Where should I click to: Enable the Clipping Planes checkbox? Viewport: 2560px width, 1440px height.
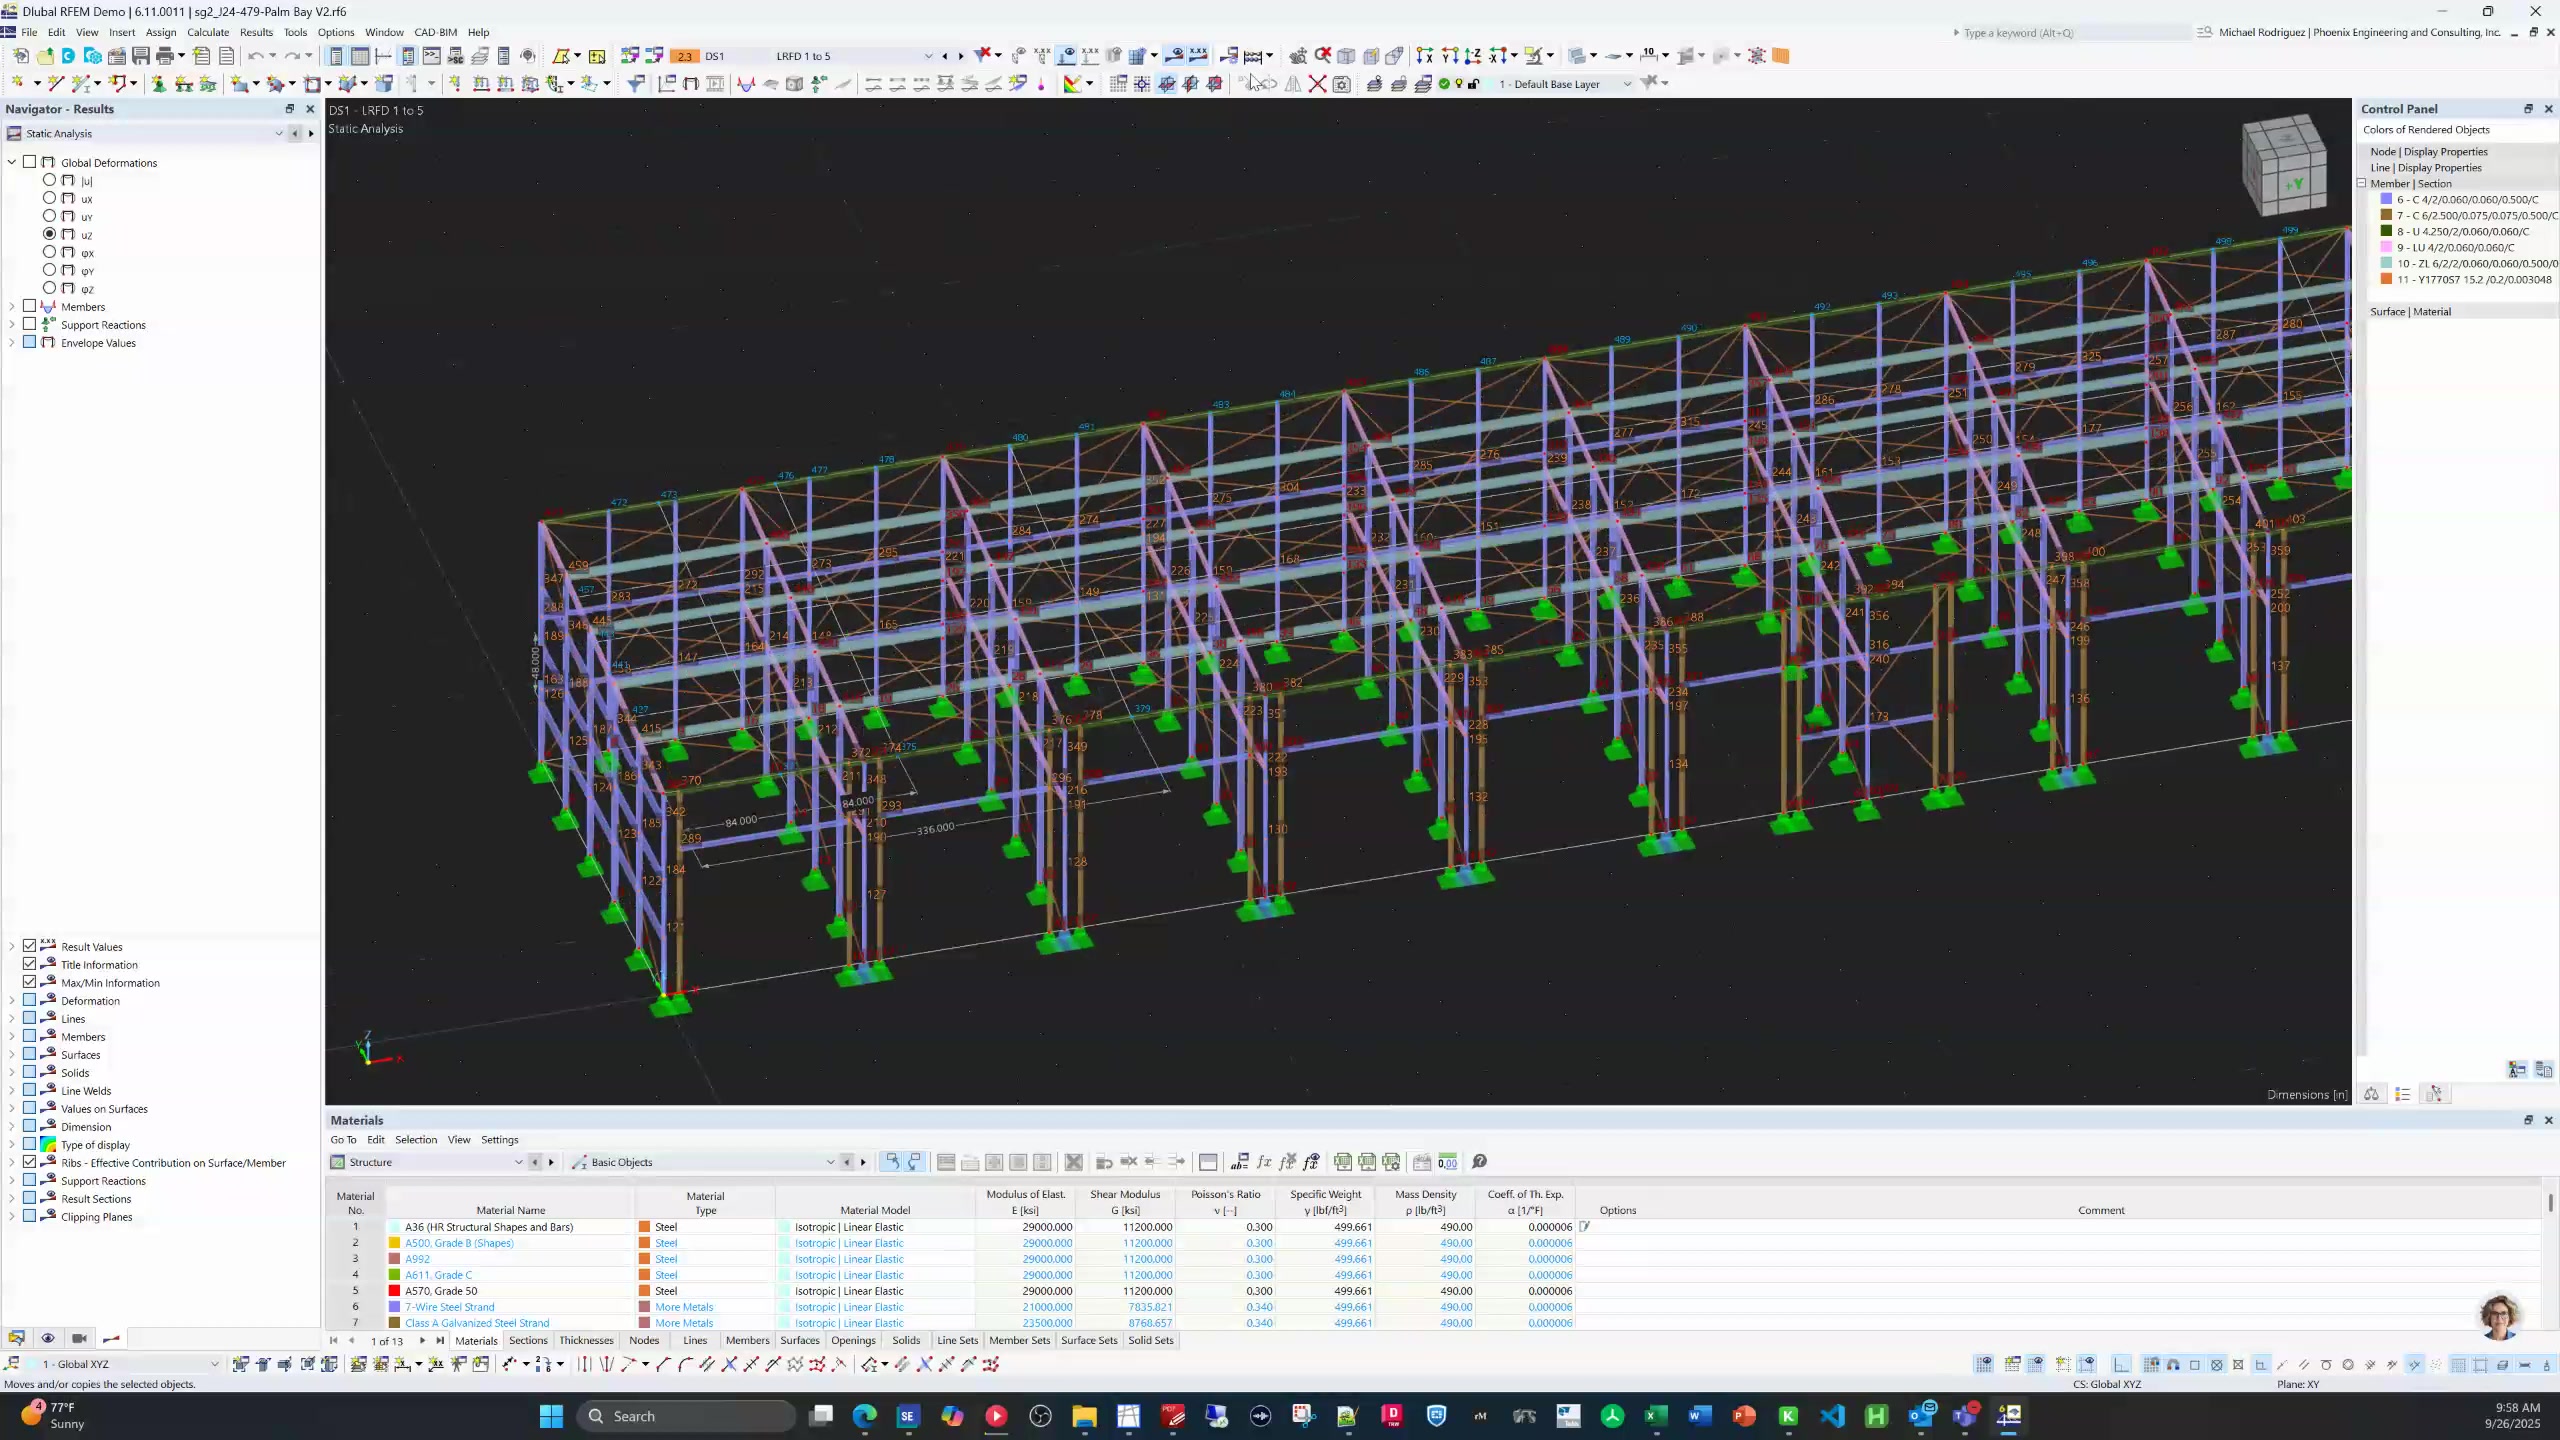tap(30, 1217)
